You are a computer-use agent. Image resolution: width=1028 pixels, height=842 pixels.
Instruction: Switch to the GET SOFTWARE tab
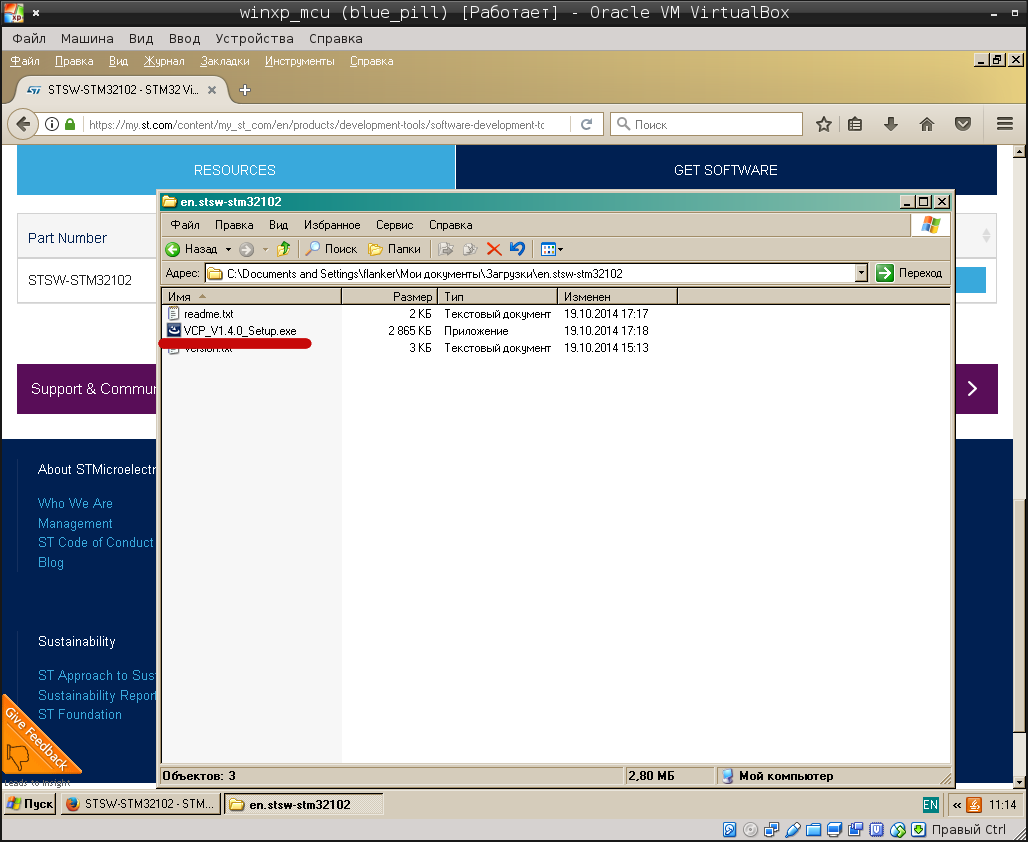pos(726,170)
